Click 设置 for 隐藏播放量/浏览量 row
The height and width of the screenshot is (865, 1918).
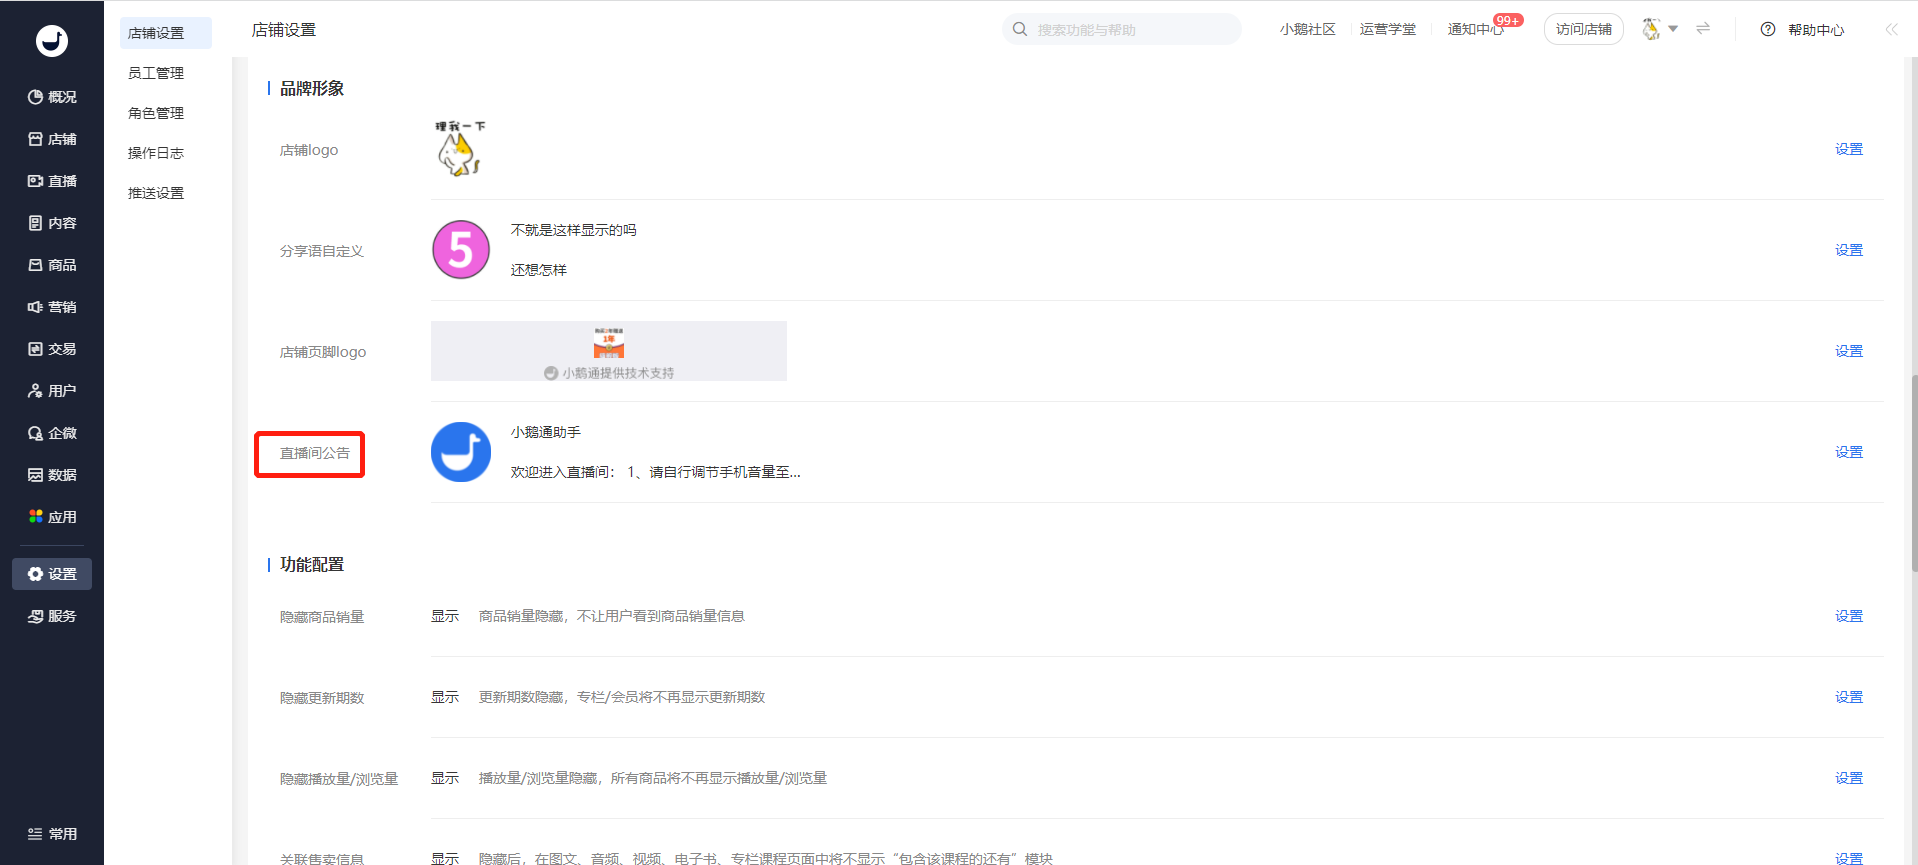(x=1849, y=778)
